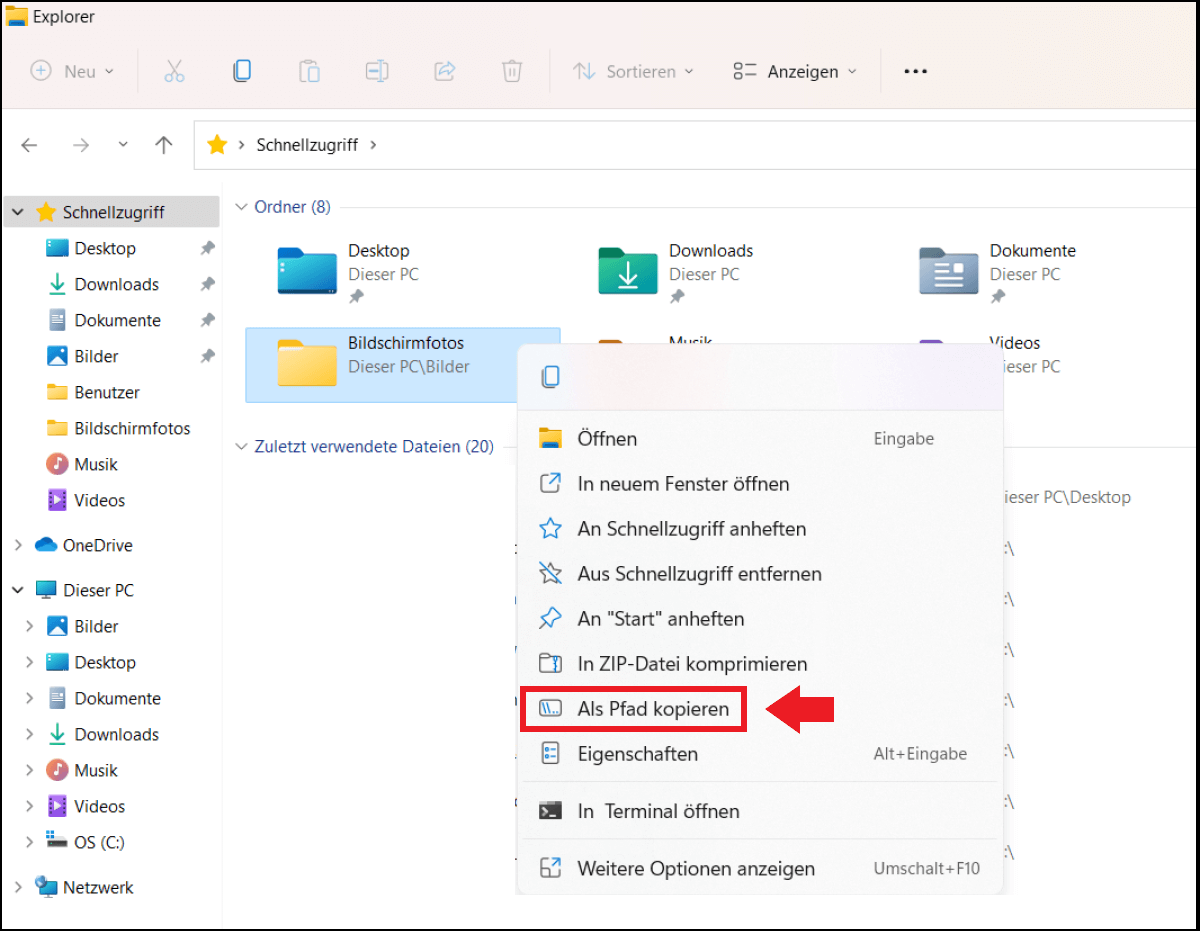
Task: Go up one level with up arrow
Action: click(164, 145)
